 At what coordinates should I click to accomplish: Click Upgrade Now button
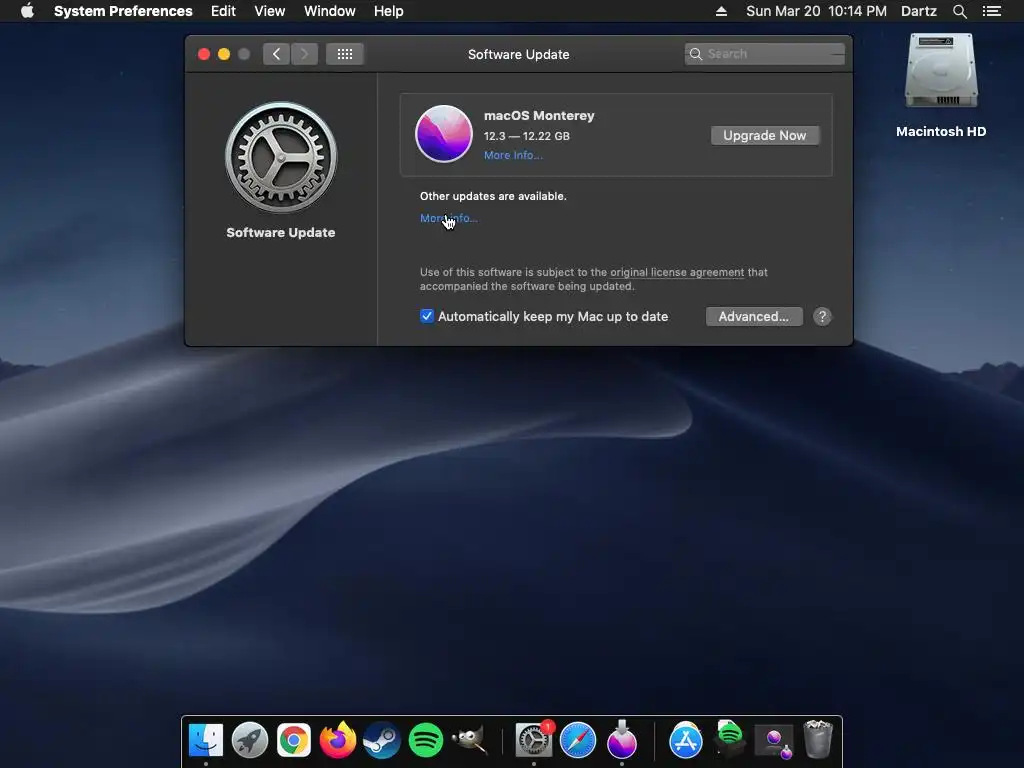click(765, 135)
